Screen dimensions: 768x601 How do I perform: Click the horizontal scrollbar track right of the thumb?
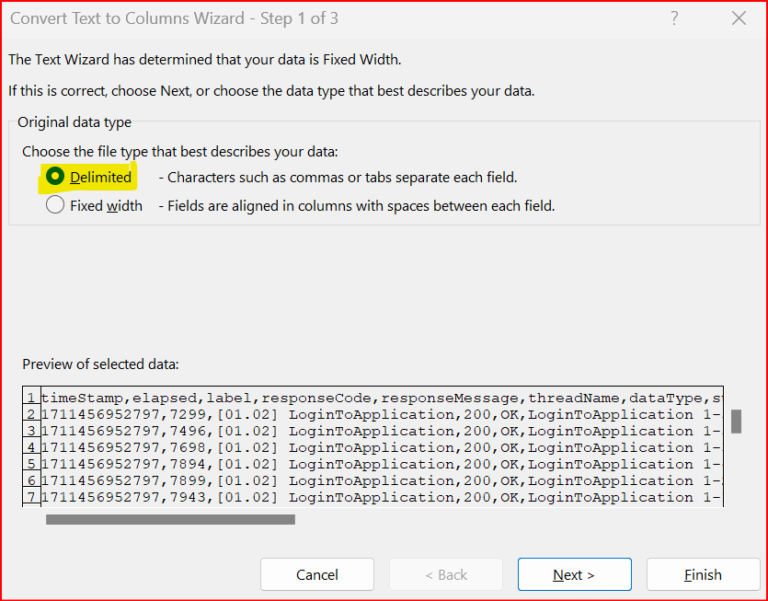[x=500, y=519]
